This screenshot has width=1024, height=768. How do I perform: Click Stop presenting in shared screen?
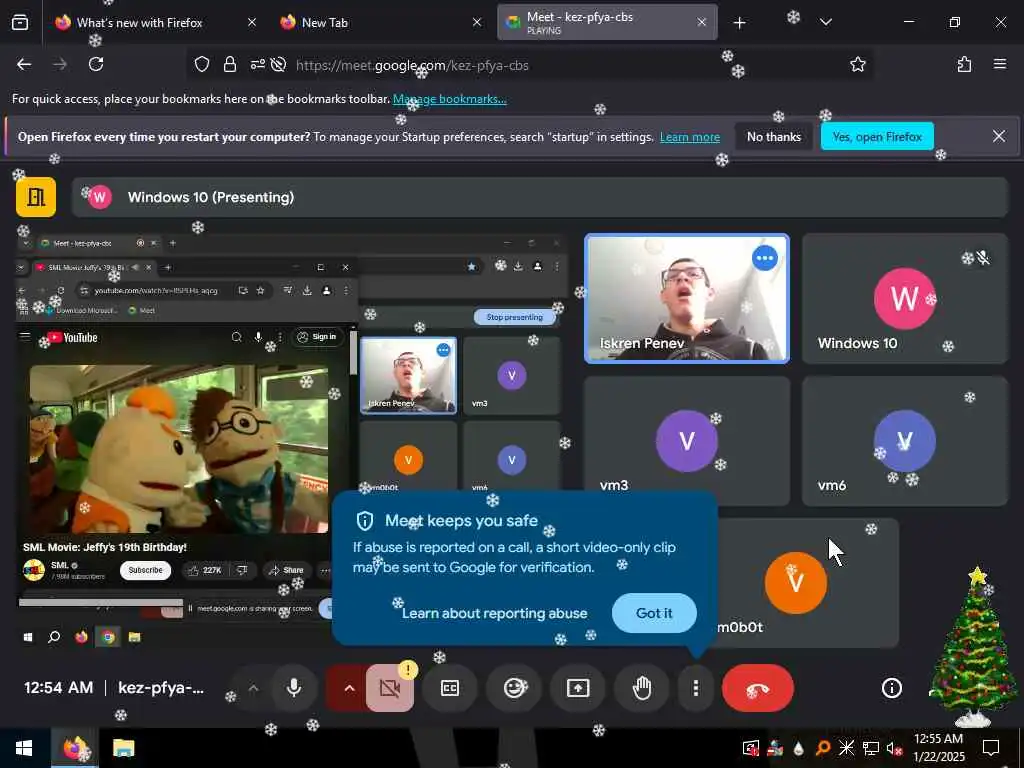(x=515, y=317)
